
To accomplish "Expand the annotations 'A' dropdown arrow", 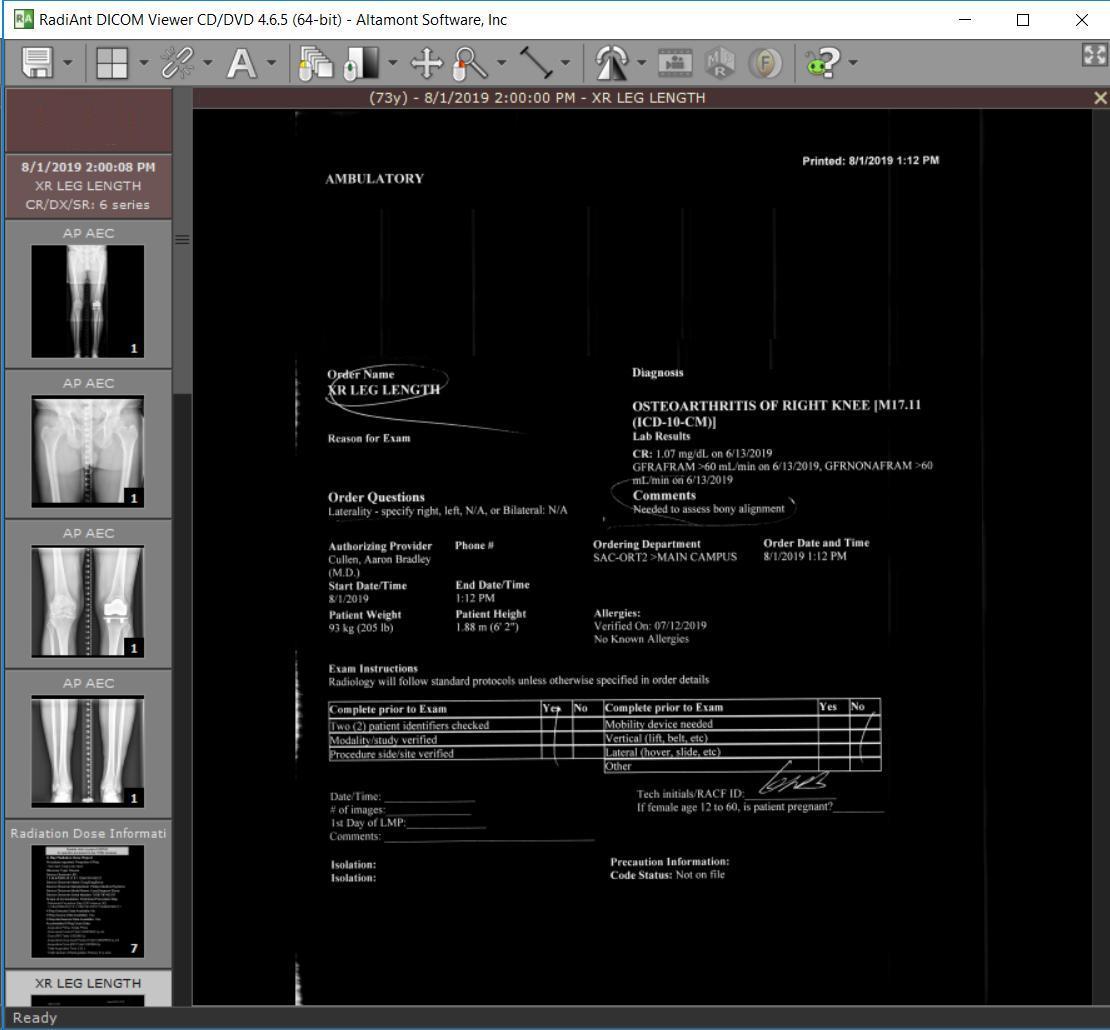I will (271, 62).
